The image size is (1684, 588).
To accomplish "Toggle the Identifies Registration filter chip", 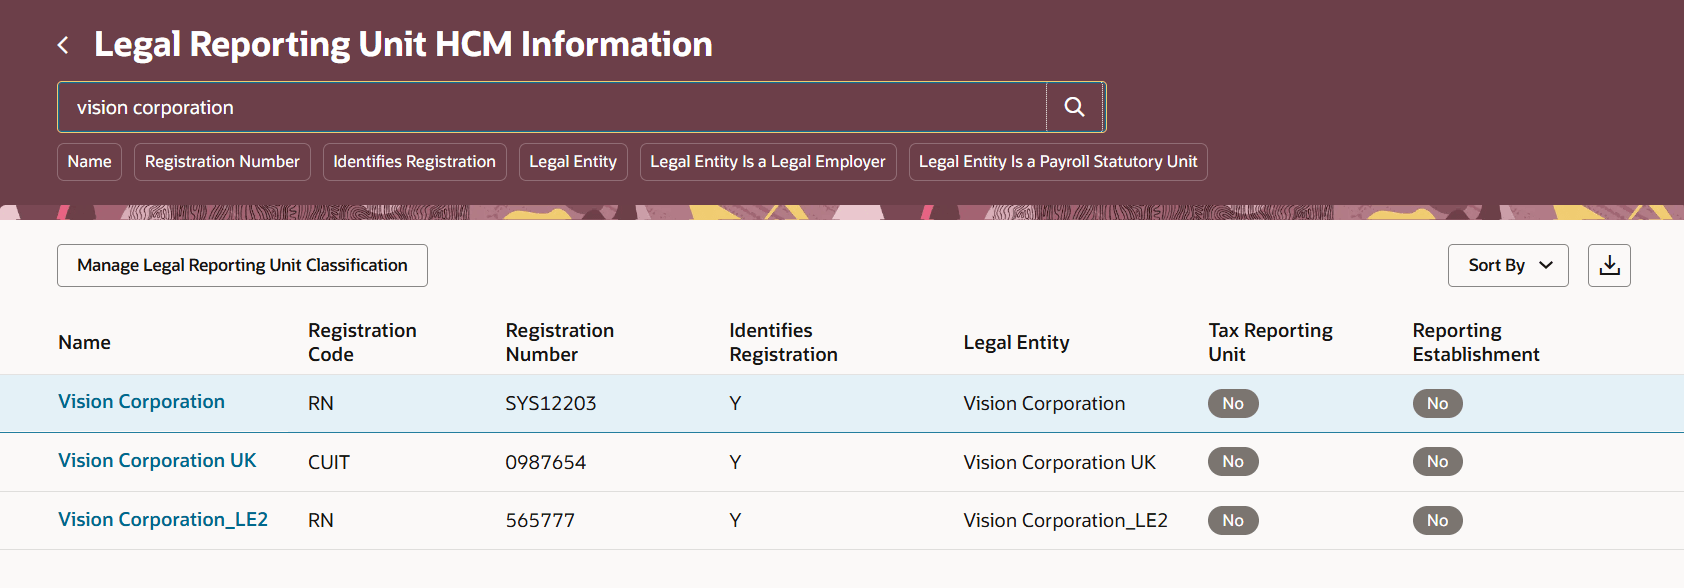I will tap(414, 162).
